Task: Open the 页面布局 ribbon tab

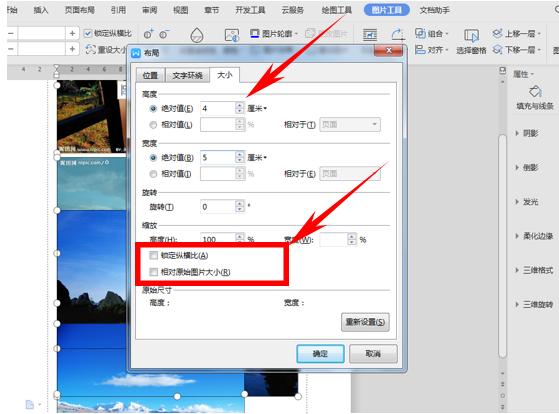Action: click(80, 10)
